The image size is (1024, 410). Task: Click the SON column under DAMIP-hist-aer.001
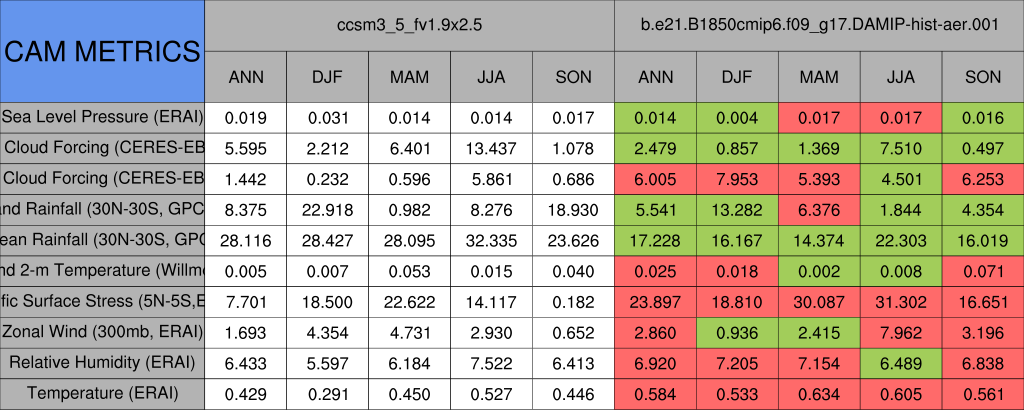(x=983, y=77)
